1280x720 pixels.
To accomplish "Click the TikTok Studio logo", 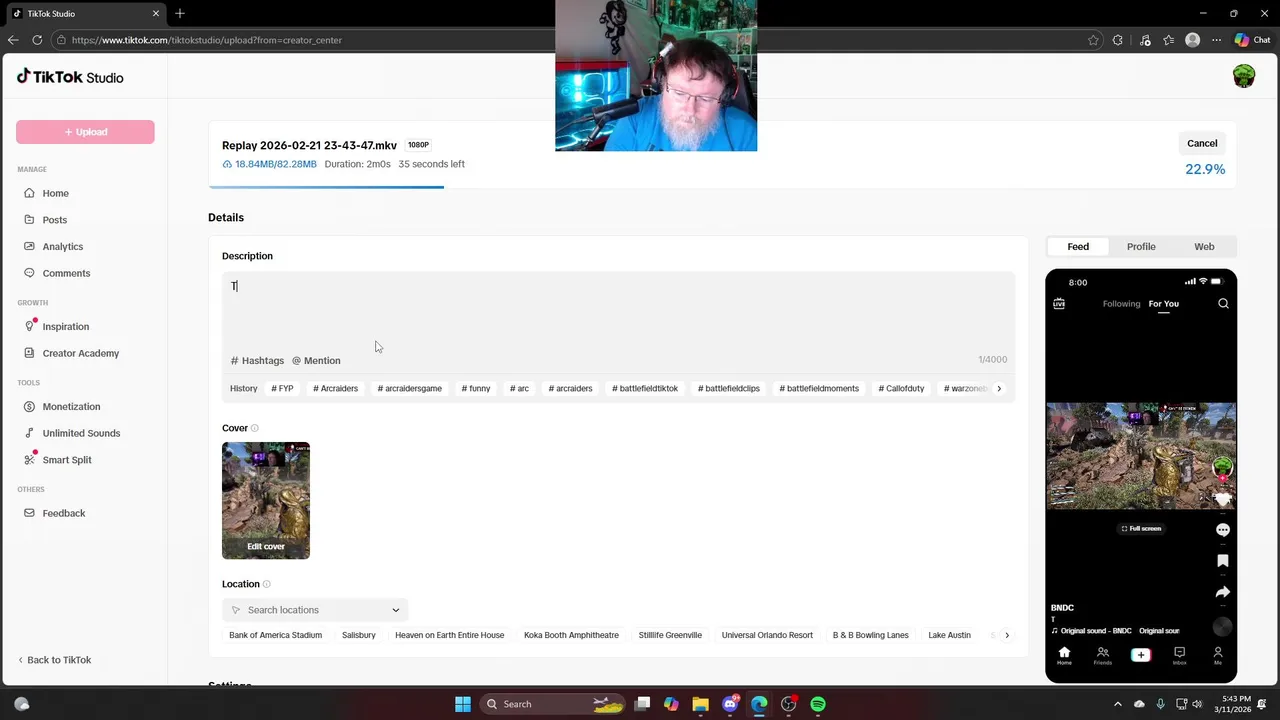I will click(x=70, y=77).
